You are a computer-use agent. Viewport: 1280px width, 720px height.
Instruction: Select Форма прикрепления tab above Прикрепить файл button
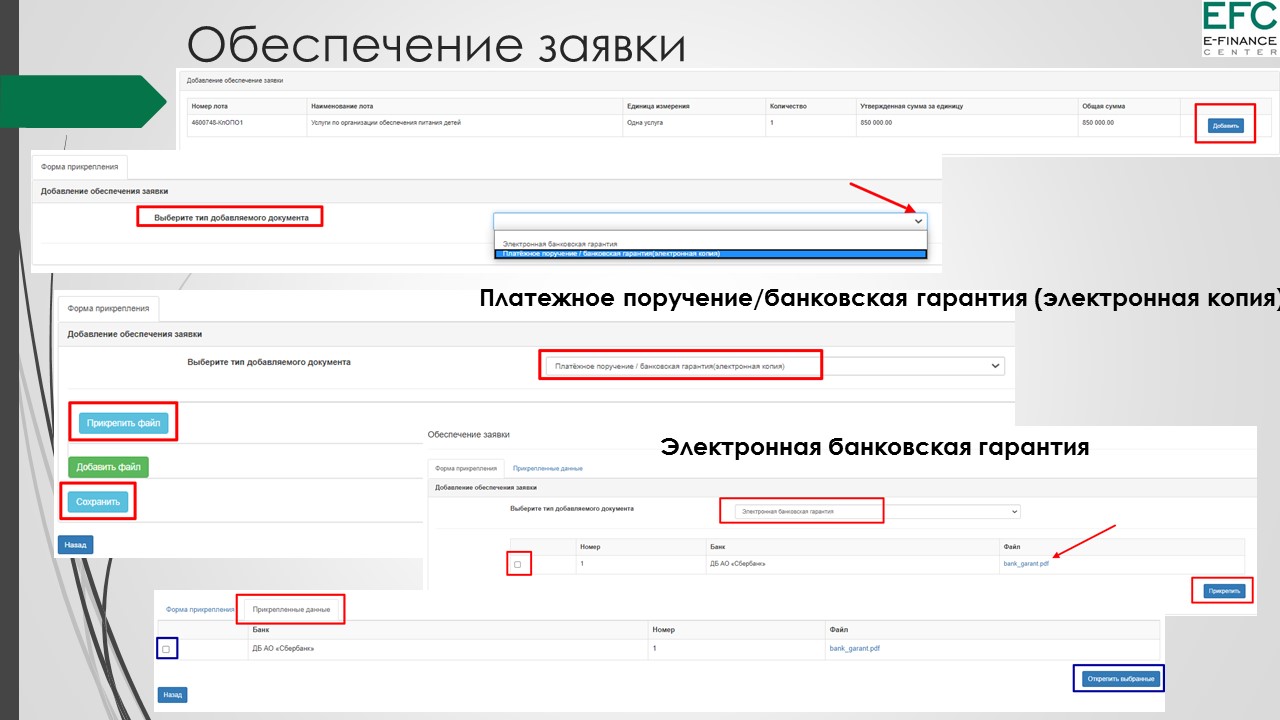click(x=109, y=308)
